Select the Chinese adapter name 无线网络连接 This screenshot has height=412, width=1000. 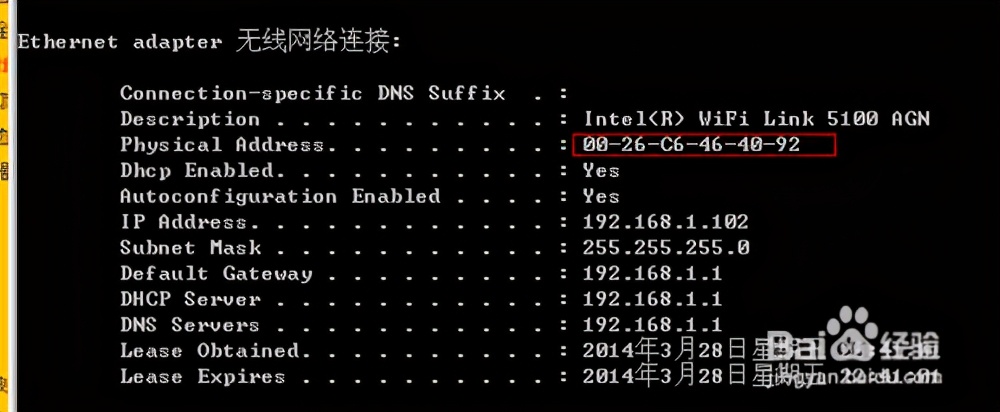[x=317, y=42]
